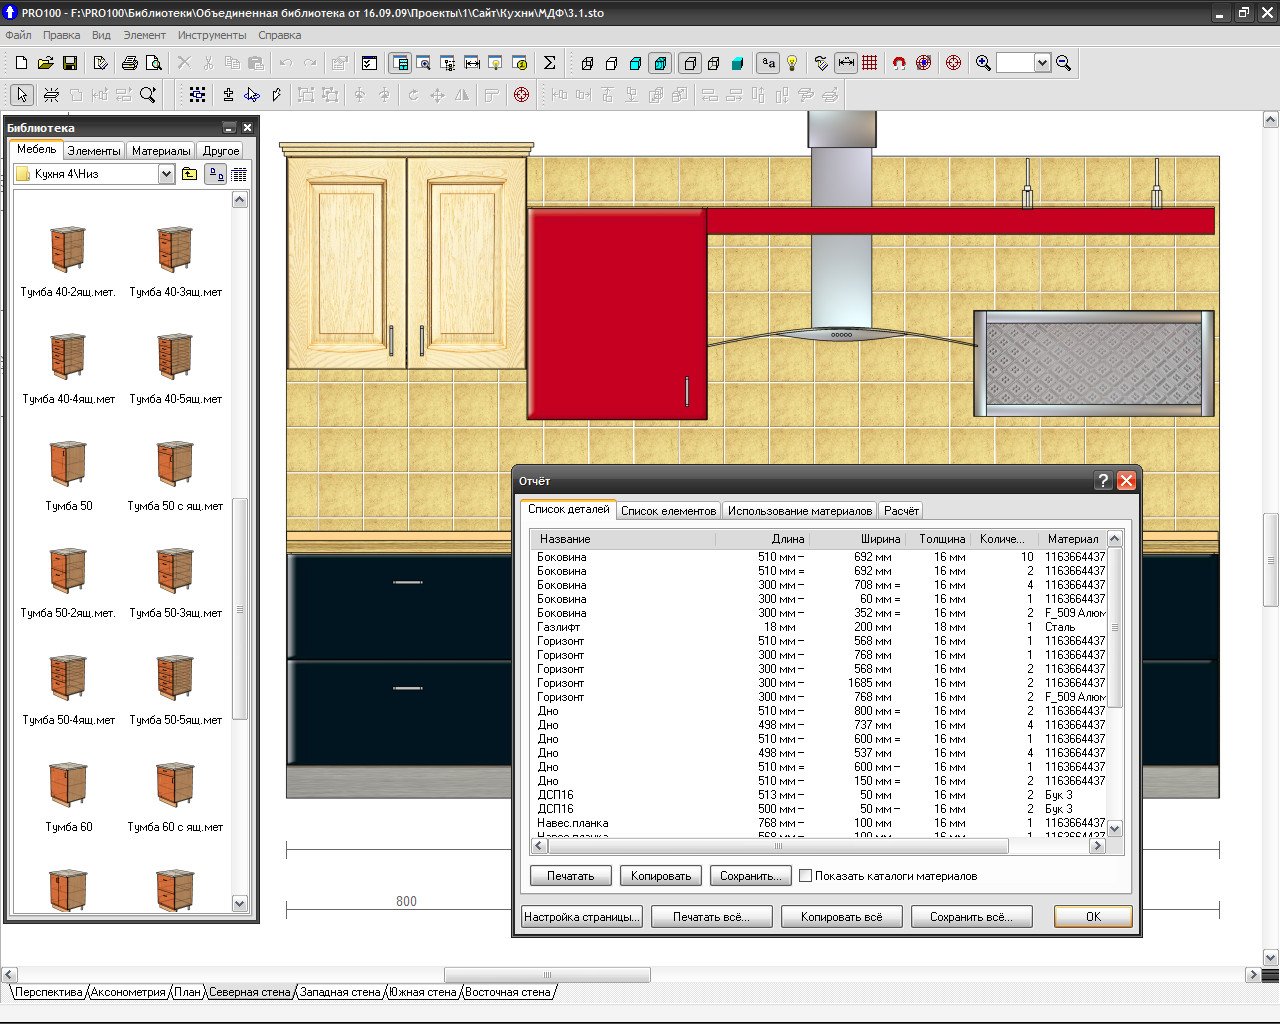
Task: Sort report by Название column header
Action: coord(623,539)
